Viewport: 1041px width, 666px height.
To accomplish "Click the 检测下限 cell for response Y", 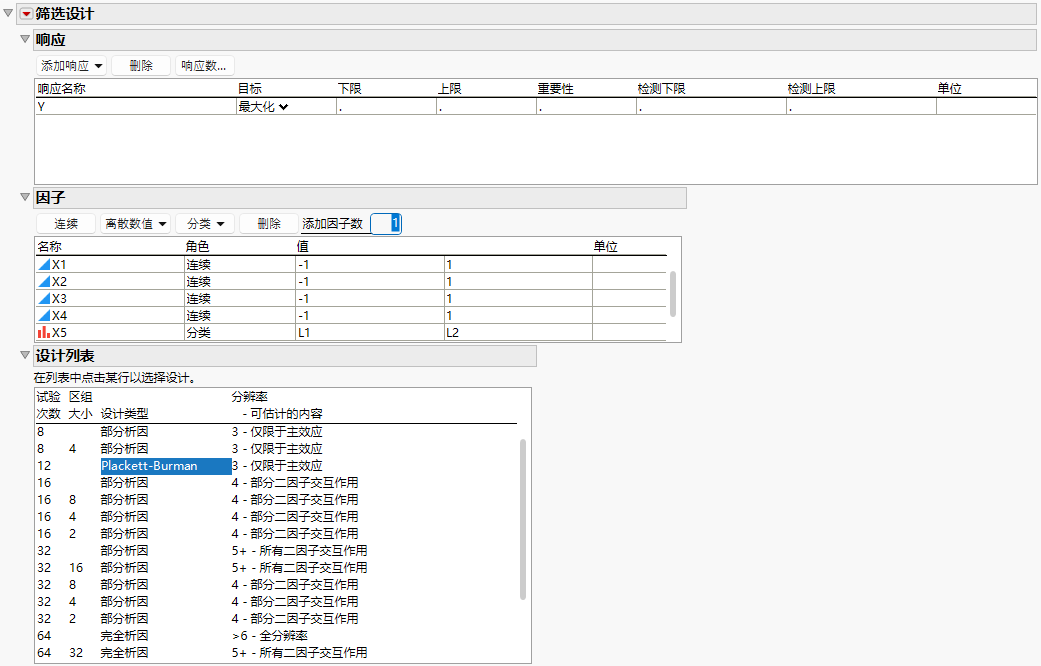I will click(x=711, y=107).
